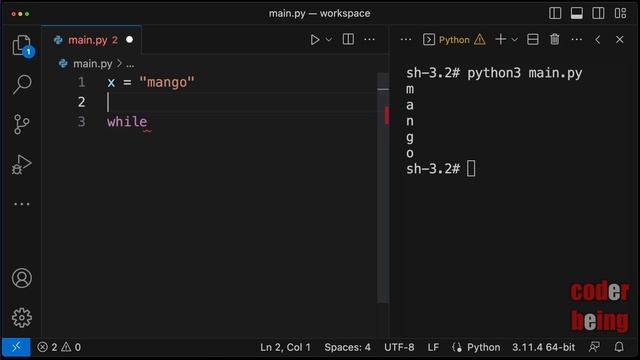This screenshot has width=640, height=360.
Task: Change indentation via Spaces: 4
Action: tap(347, 347)
